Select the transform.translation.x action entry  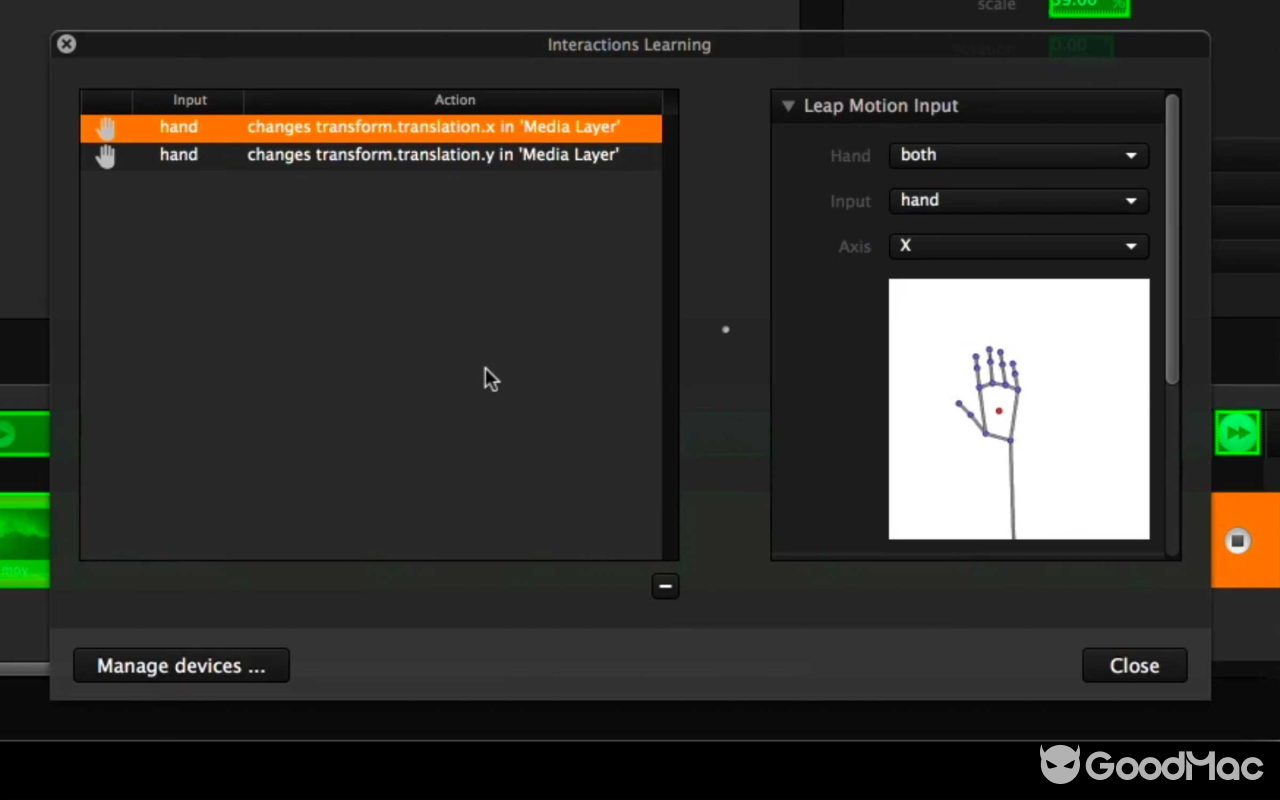pyautogui.click(x=433, y=128)
